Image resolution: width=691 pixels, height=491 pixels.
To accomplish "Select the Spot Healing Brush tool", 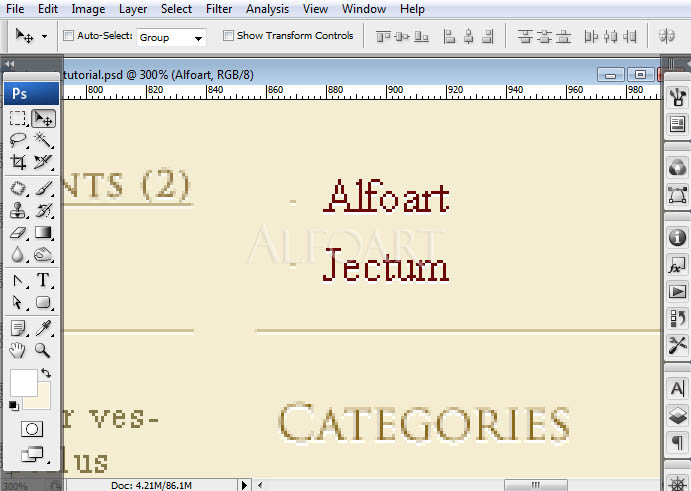I will tap(18, 188).
